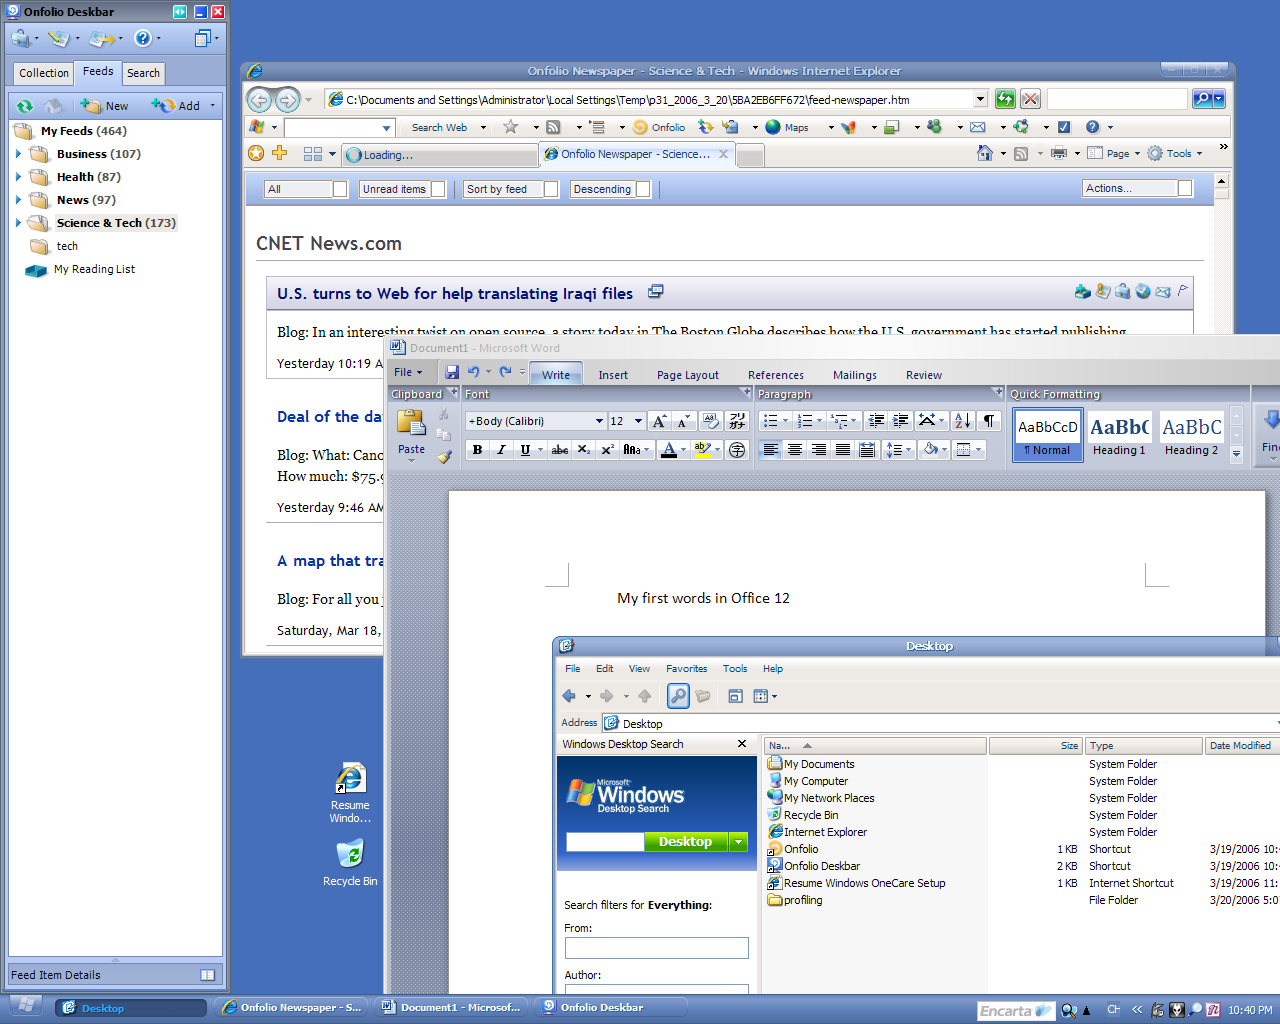Open the Quick Tabs grid icon in IE
The height and width of the screenshot is (1024, 1280).
(x=313, y=154)
